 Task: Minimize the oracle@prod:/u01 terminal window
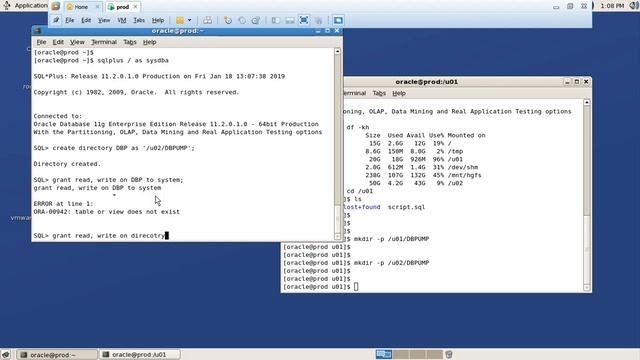pos(567,82)
